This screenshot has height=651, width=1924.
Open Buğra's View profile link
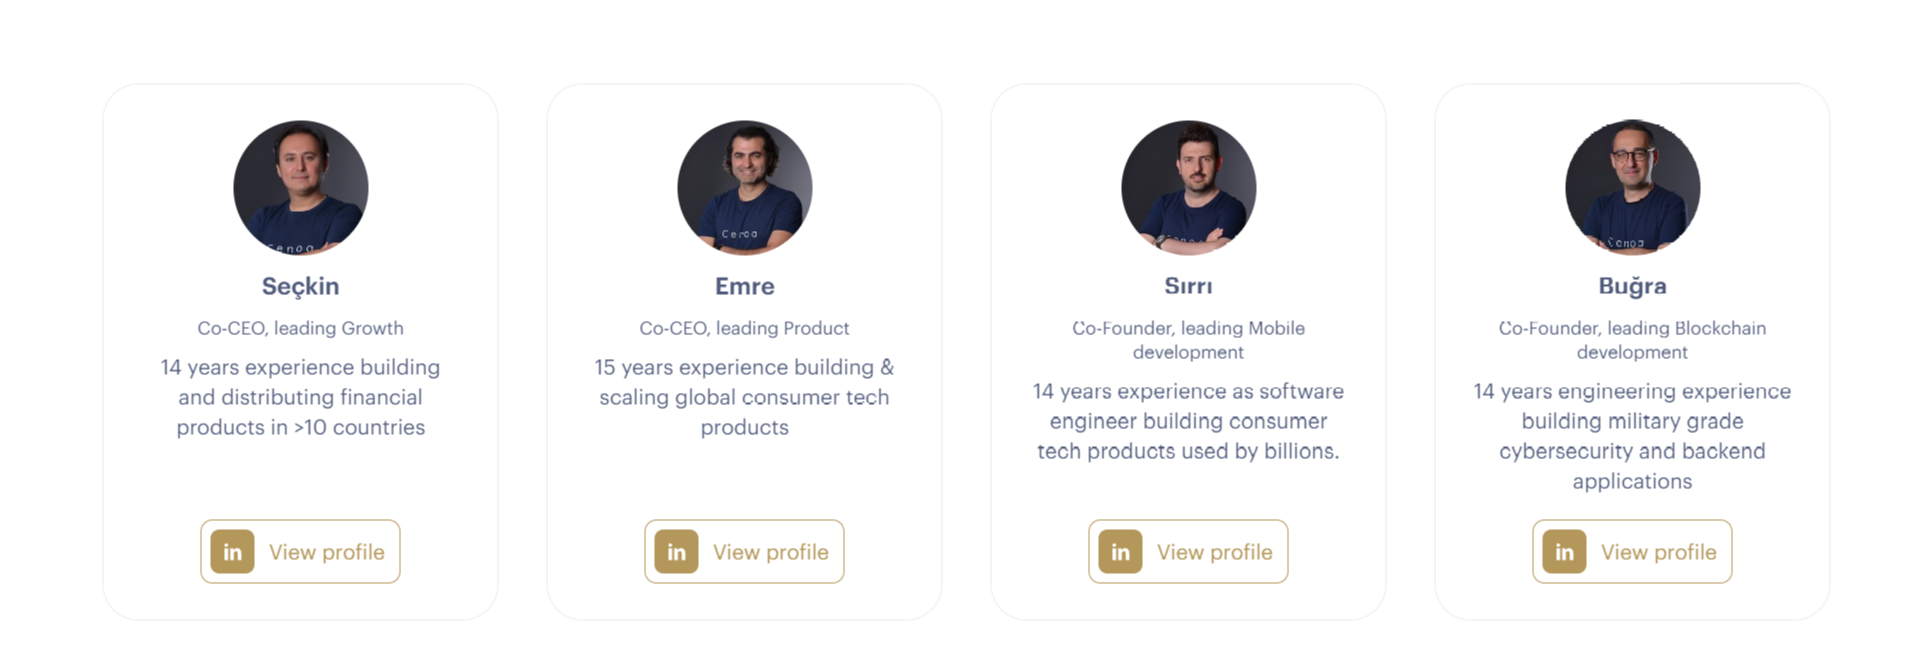pos(1632,552)
